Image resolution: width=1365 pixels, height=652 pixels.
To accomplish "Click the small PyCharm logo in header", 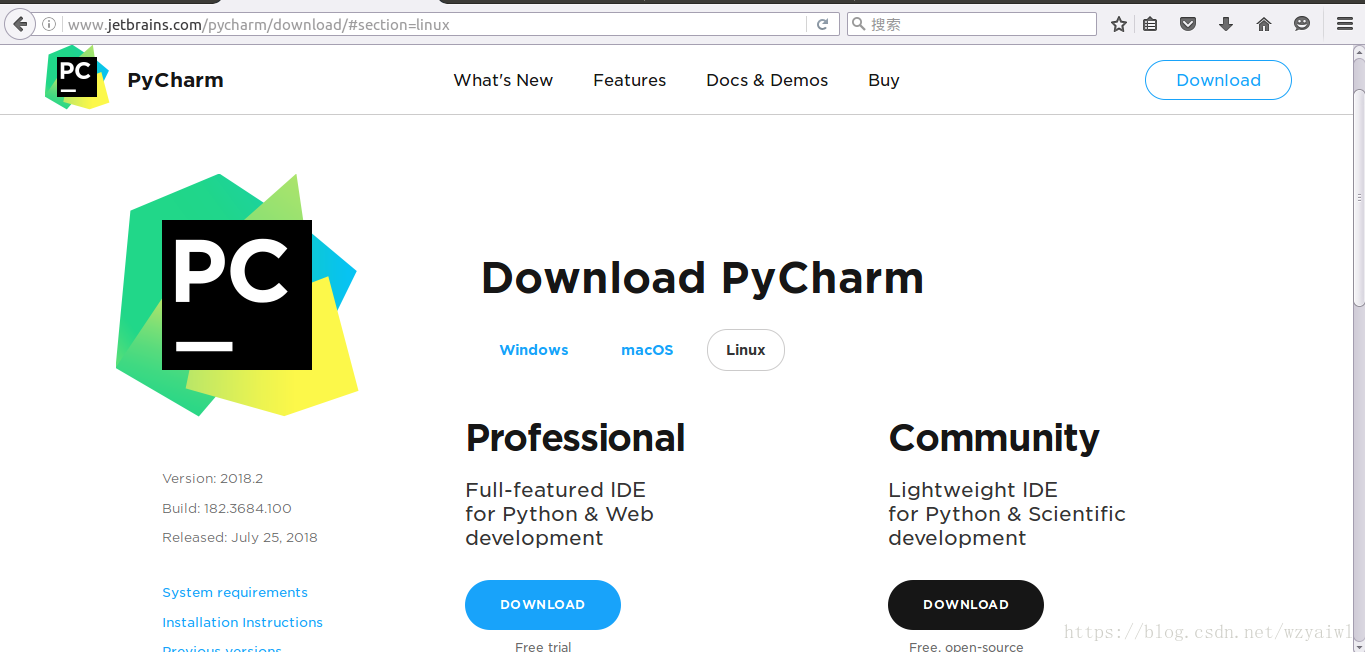I will pyautogui.click(x=77, y=78).
